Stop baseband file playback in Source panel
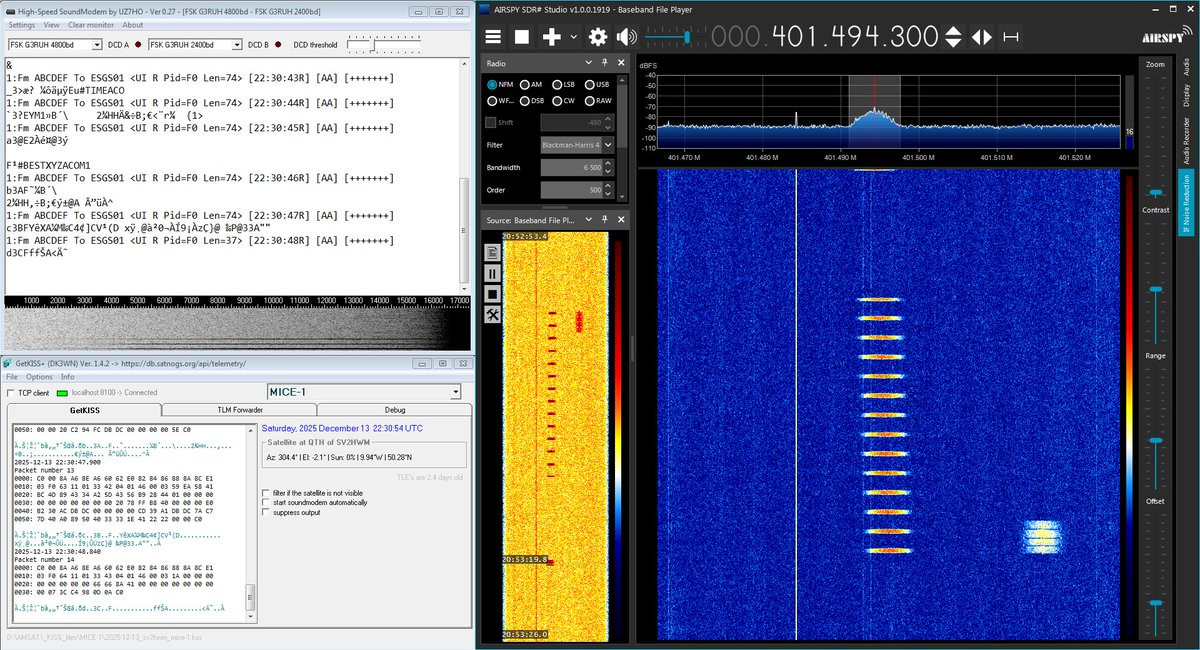 click(x=493, y=294)
